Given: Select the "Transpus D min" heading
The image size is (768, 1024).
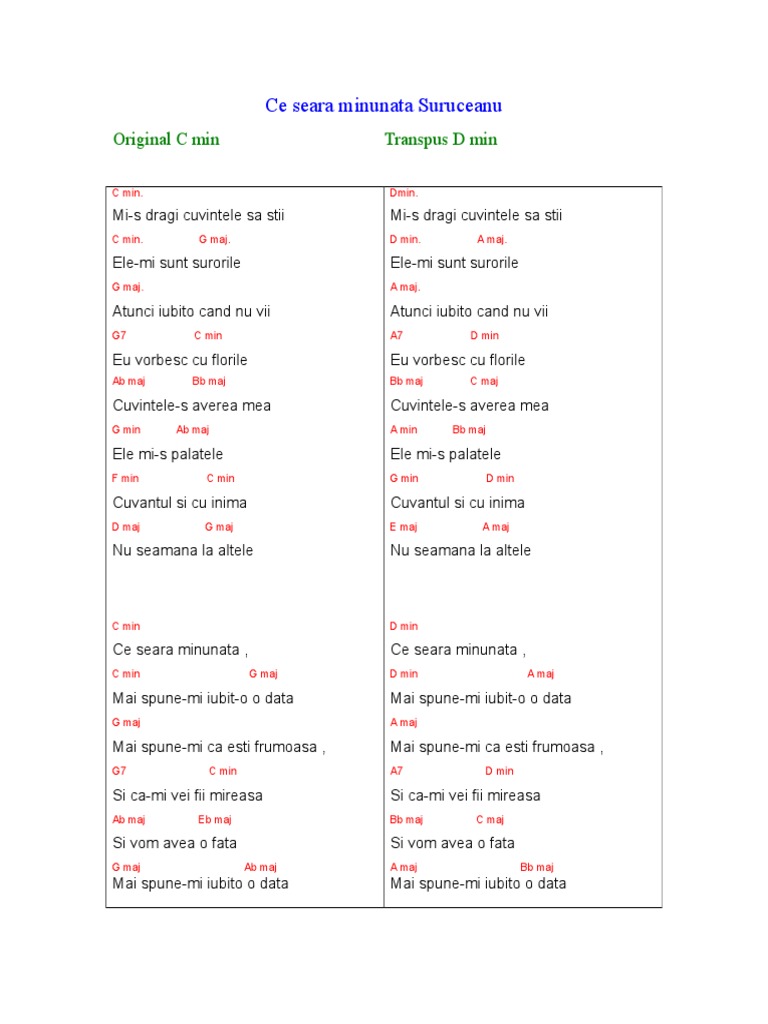Looking at the screenshot, I should (x=440, y=139).
